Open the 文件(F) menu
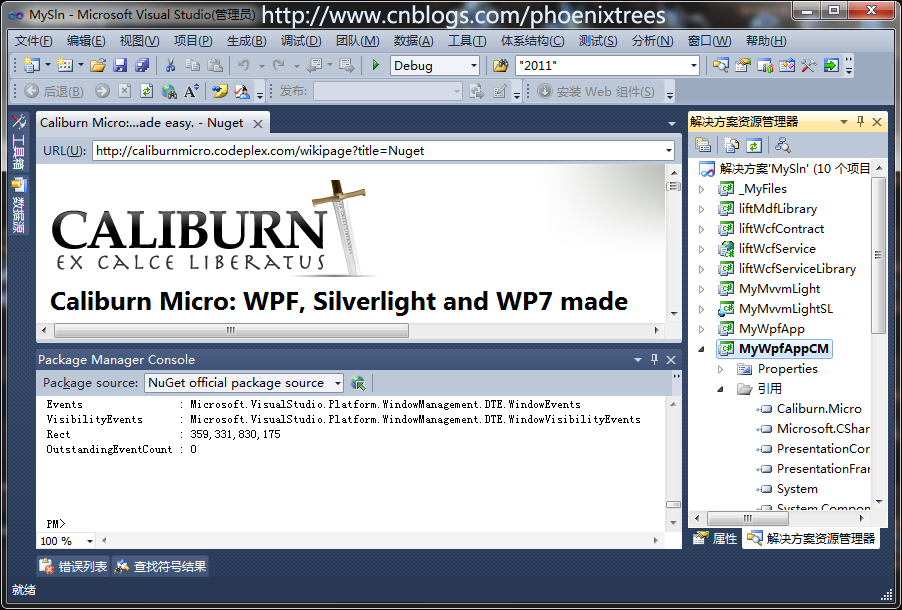This screenshot has height=610, width=902. pyautogui.click(x=33, y=41)
